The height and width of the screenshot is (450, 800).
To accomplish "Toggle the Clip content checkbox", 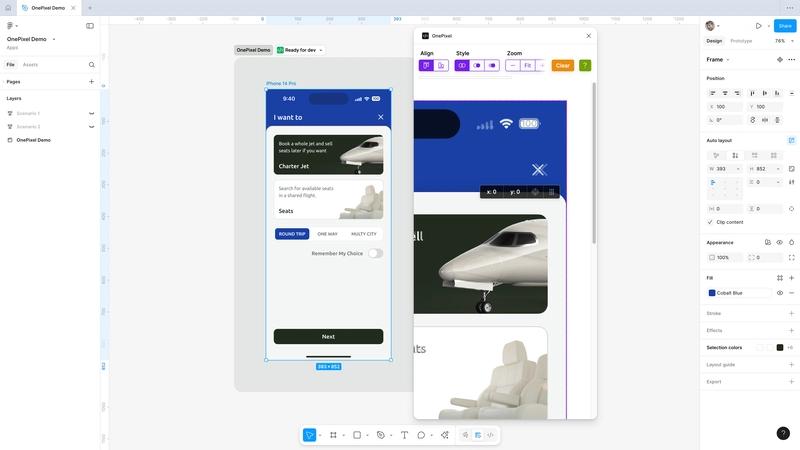I will coord(710,222).
